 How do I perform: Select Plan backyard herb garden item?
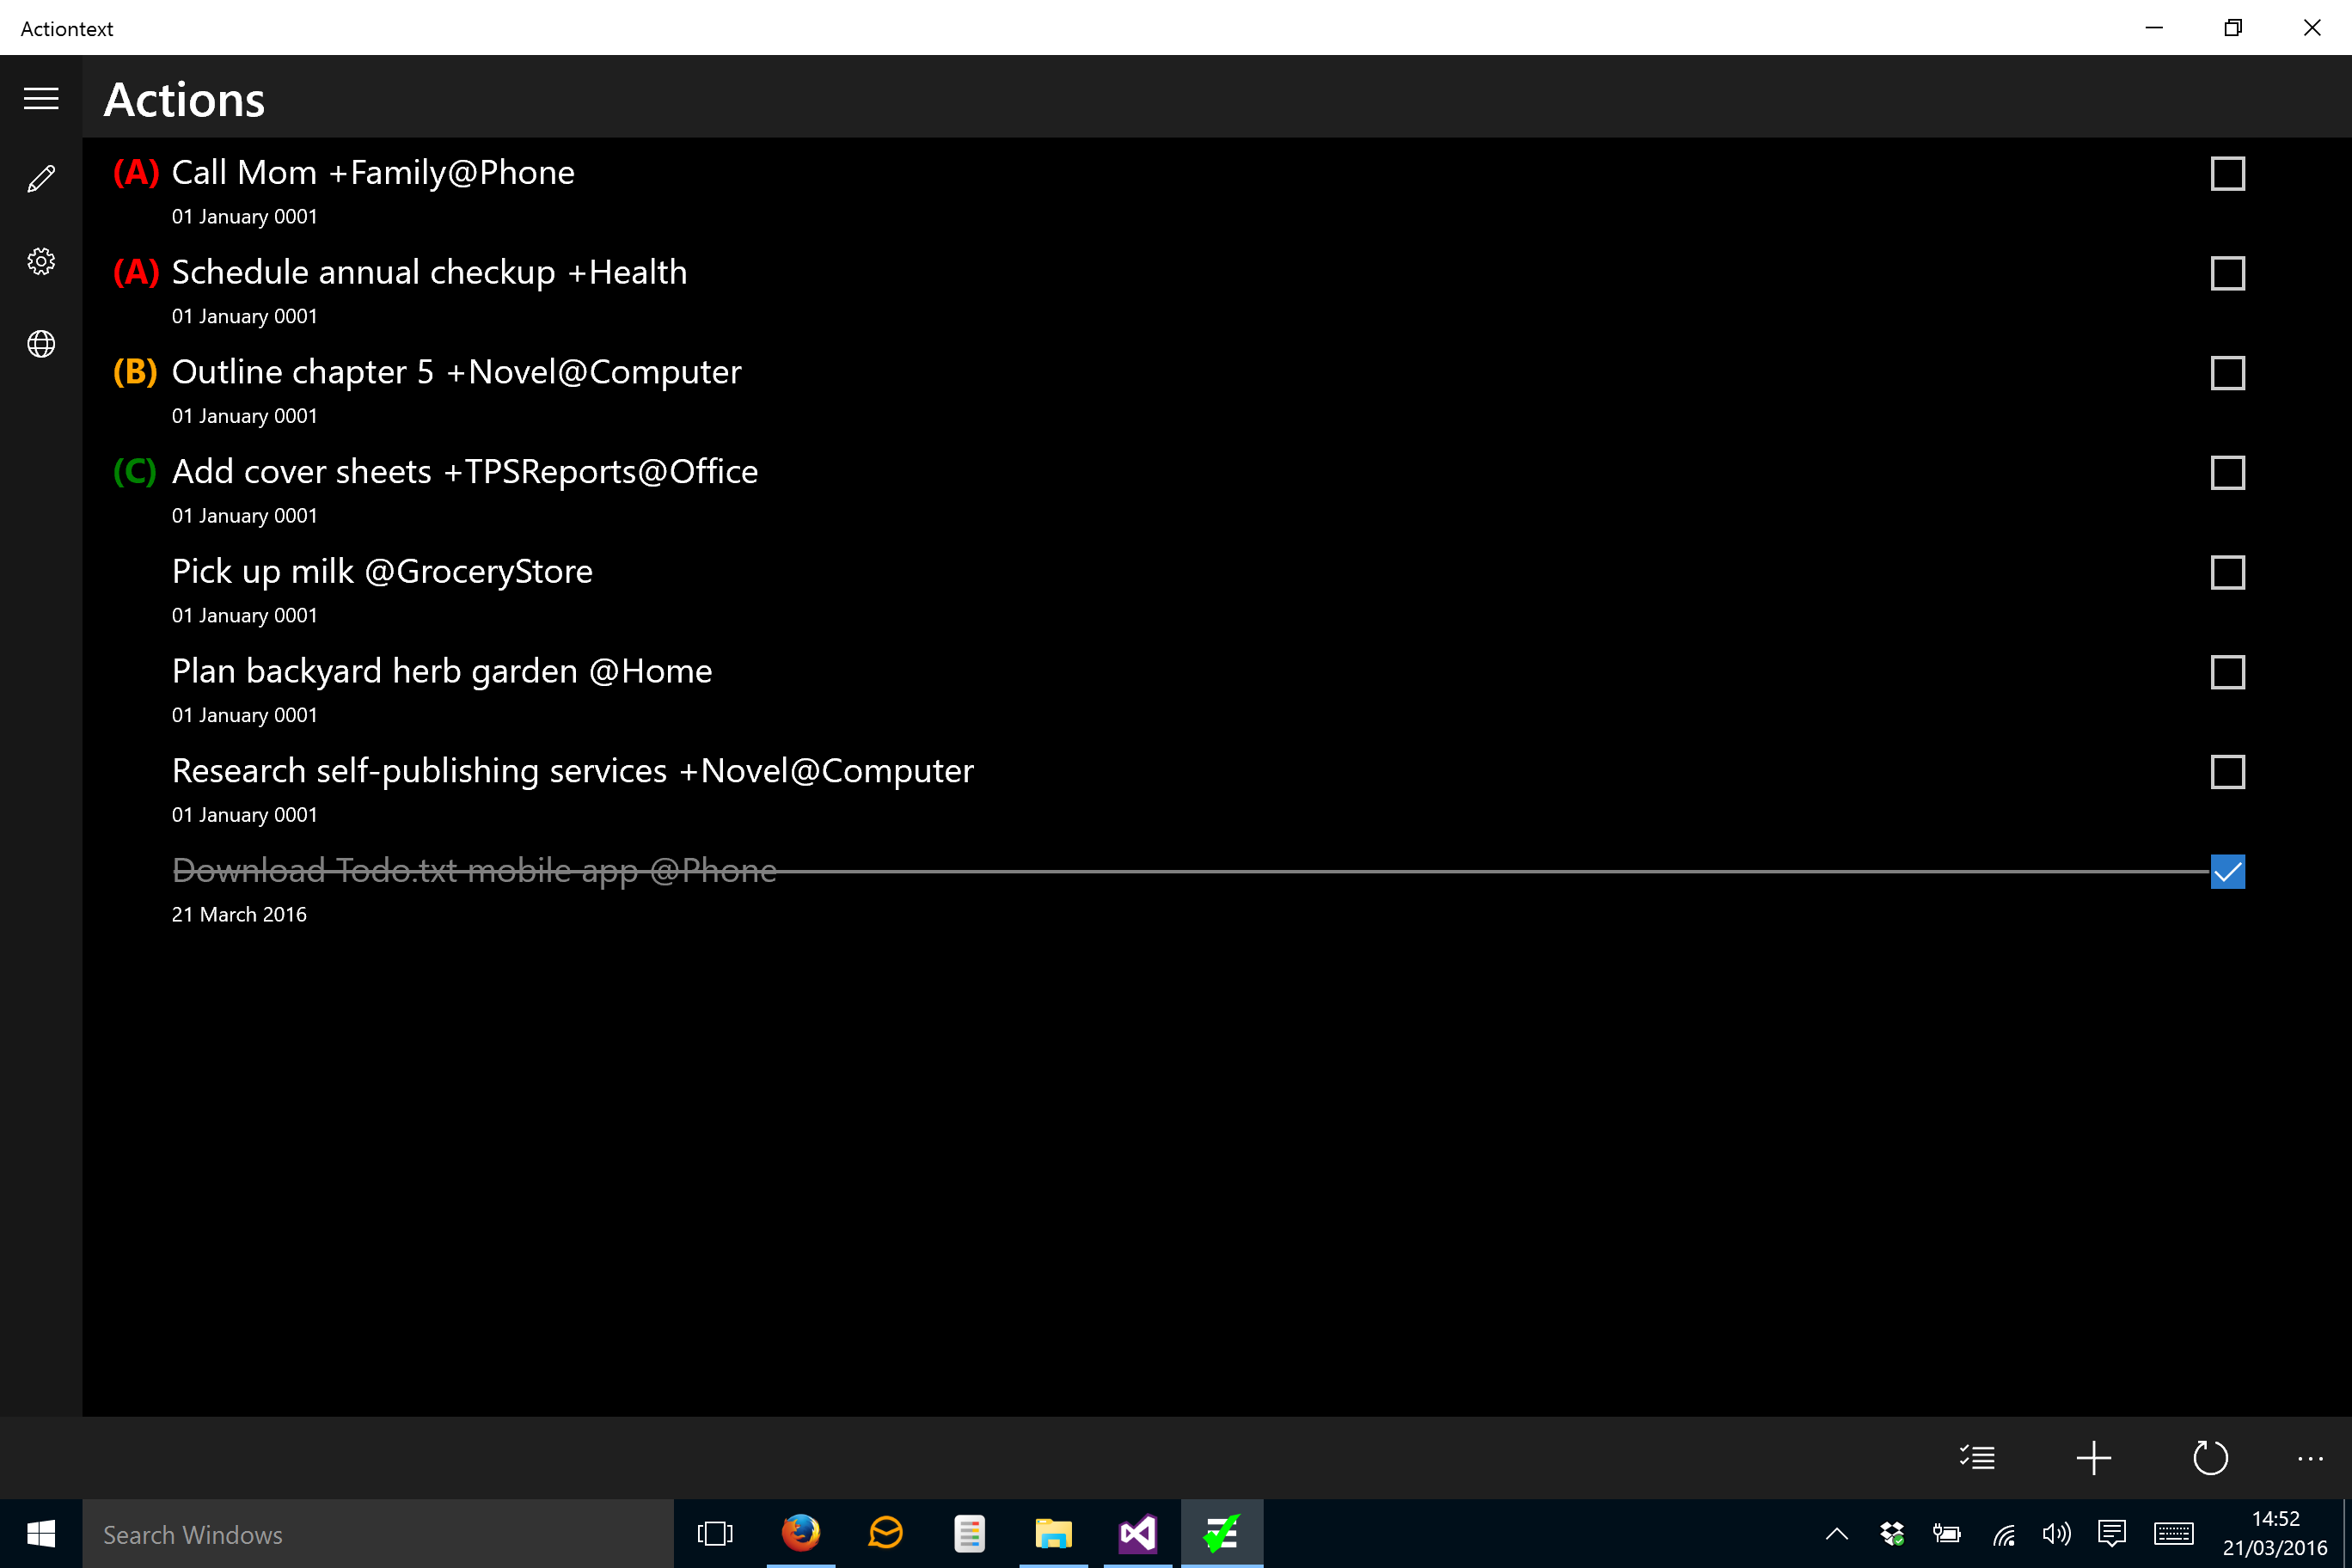point(441,672)
